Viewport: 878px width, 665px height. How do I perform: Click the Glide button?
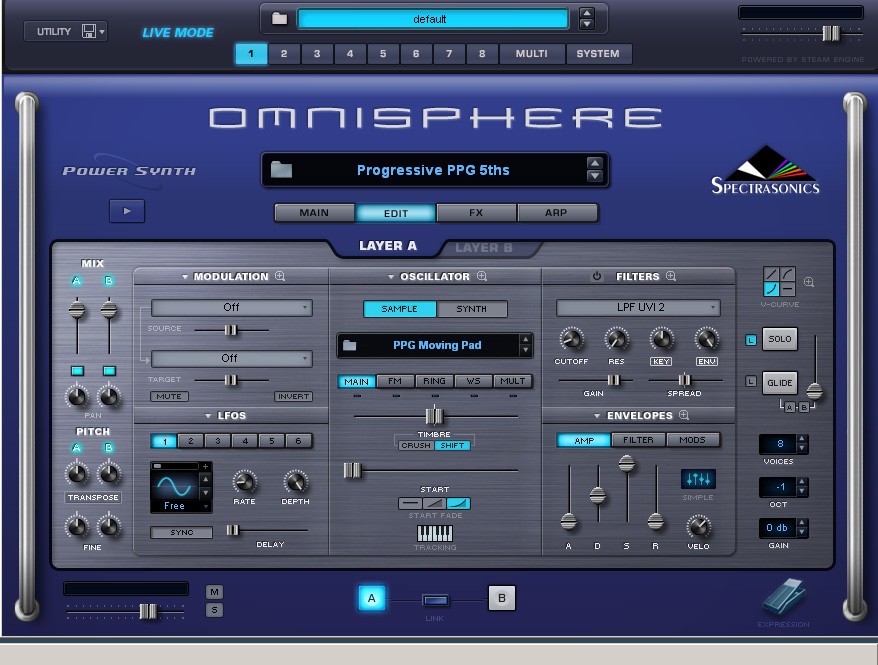[x=779, y=383]
